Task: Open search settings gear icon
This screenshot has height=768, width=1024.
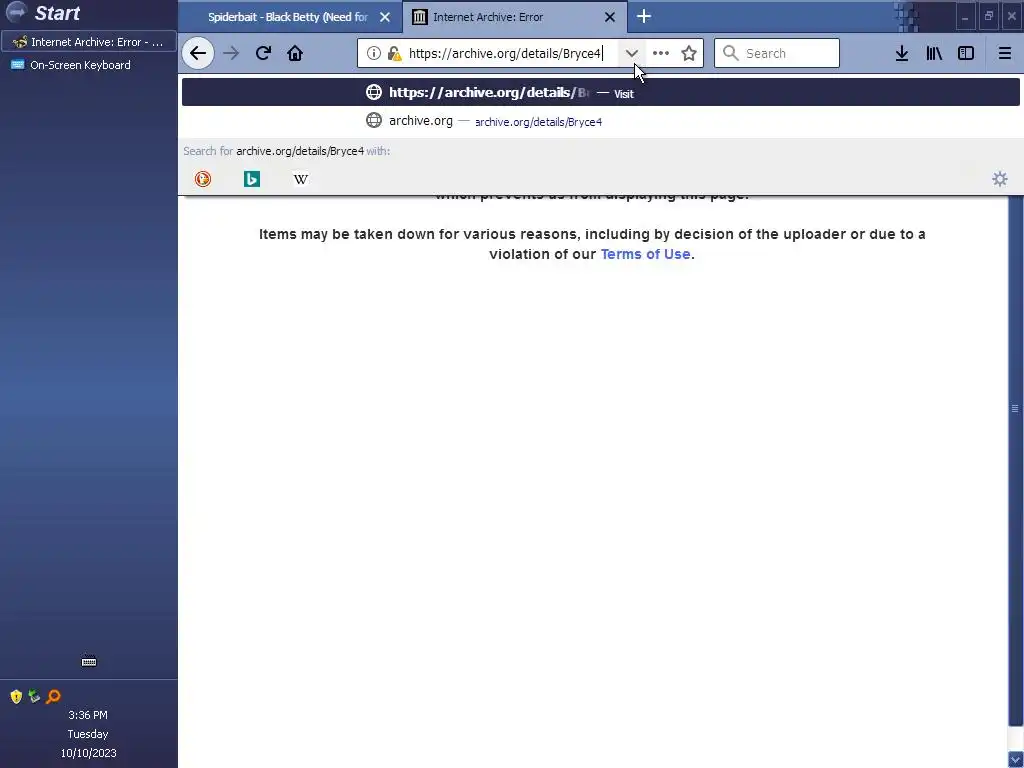Action: click(x=1000, y=178)
